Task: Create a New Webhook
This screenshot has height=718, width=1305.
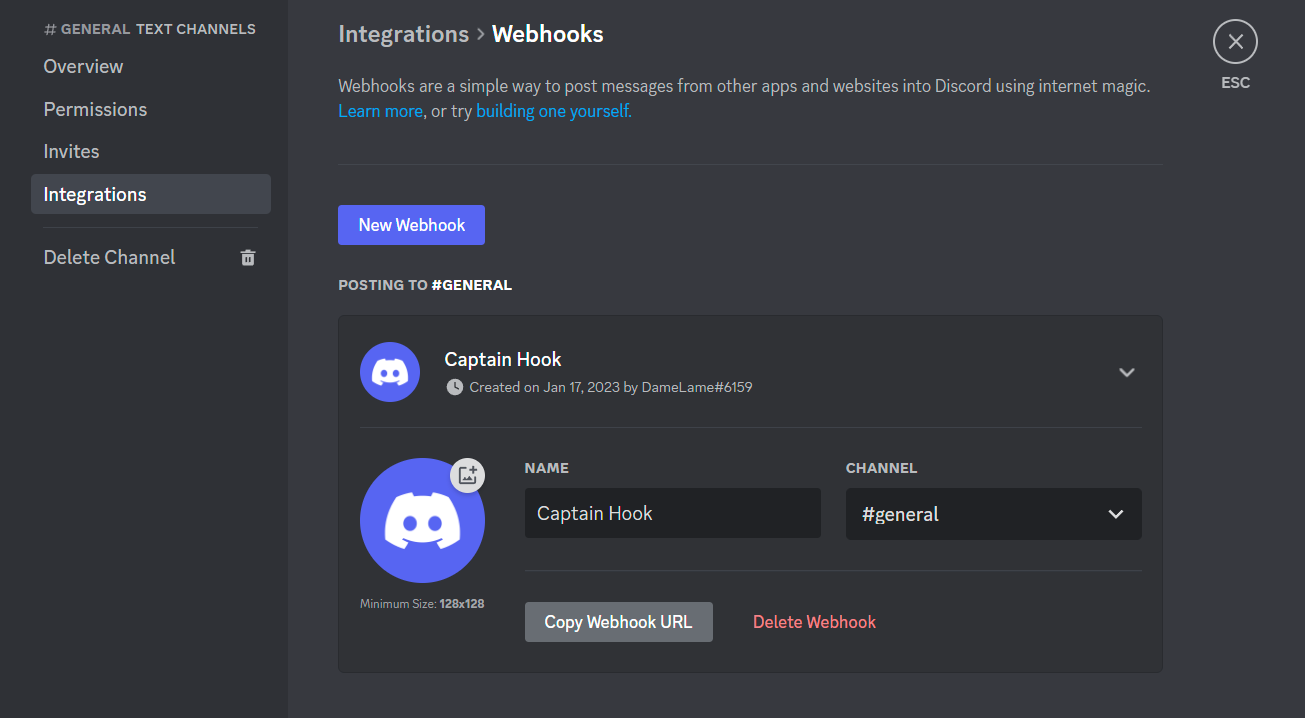Action: click(411, 225)
